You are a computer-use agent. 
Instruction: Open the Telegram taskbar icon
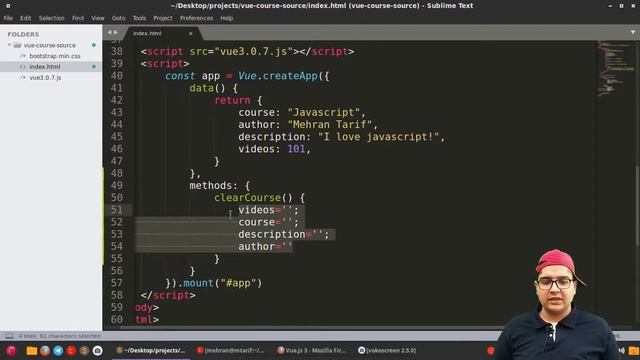(x=58, y=350)
